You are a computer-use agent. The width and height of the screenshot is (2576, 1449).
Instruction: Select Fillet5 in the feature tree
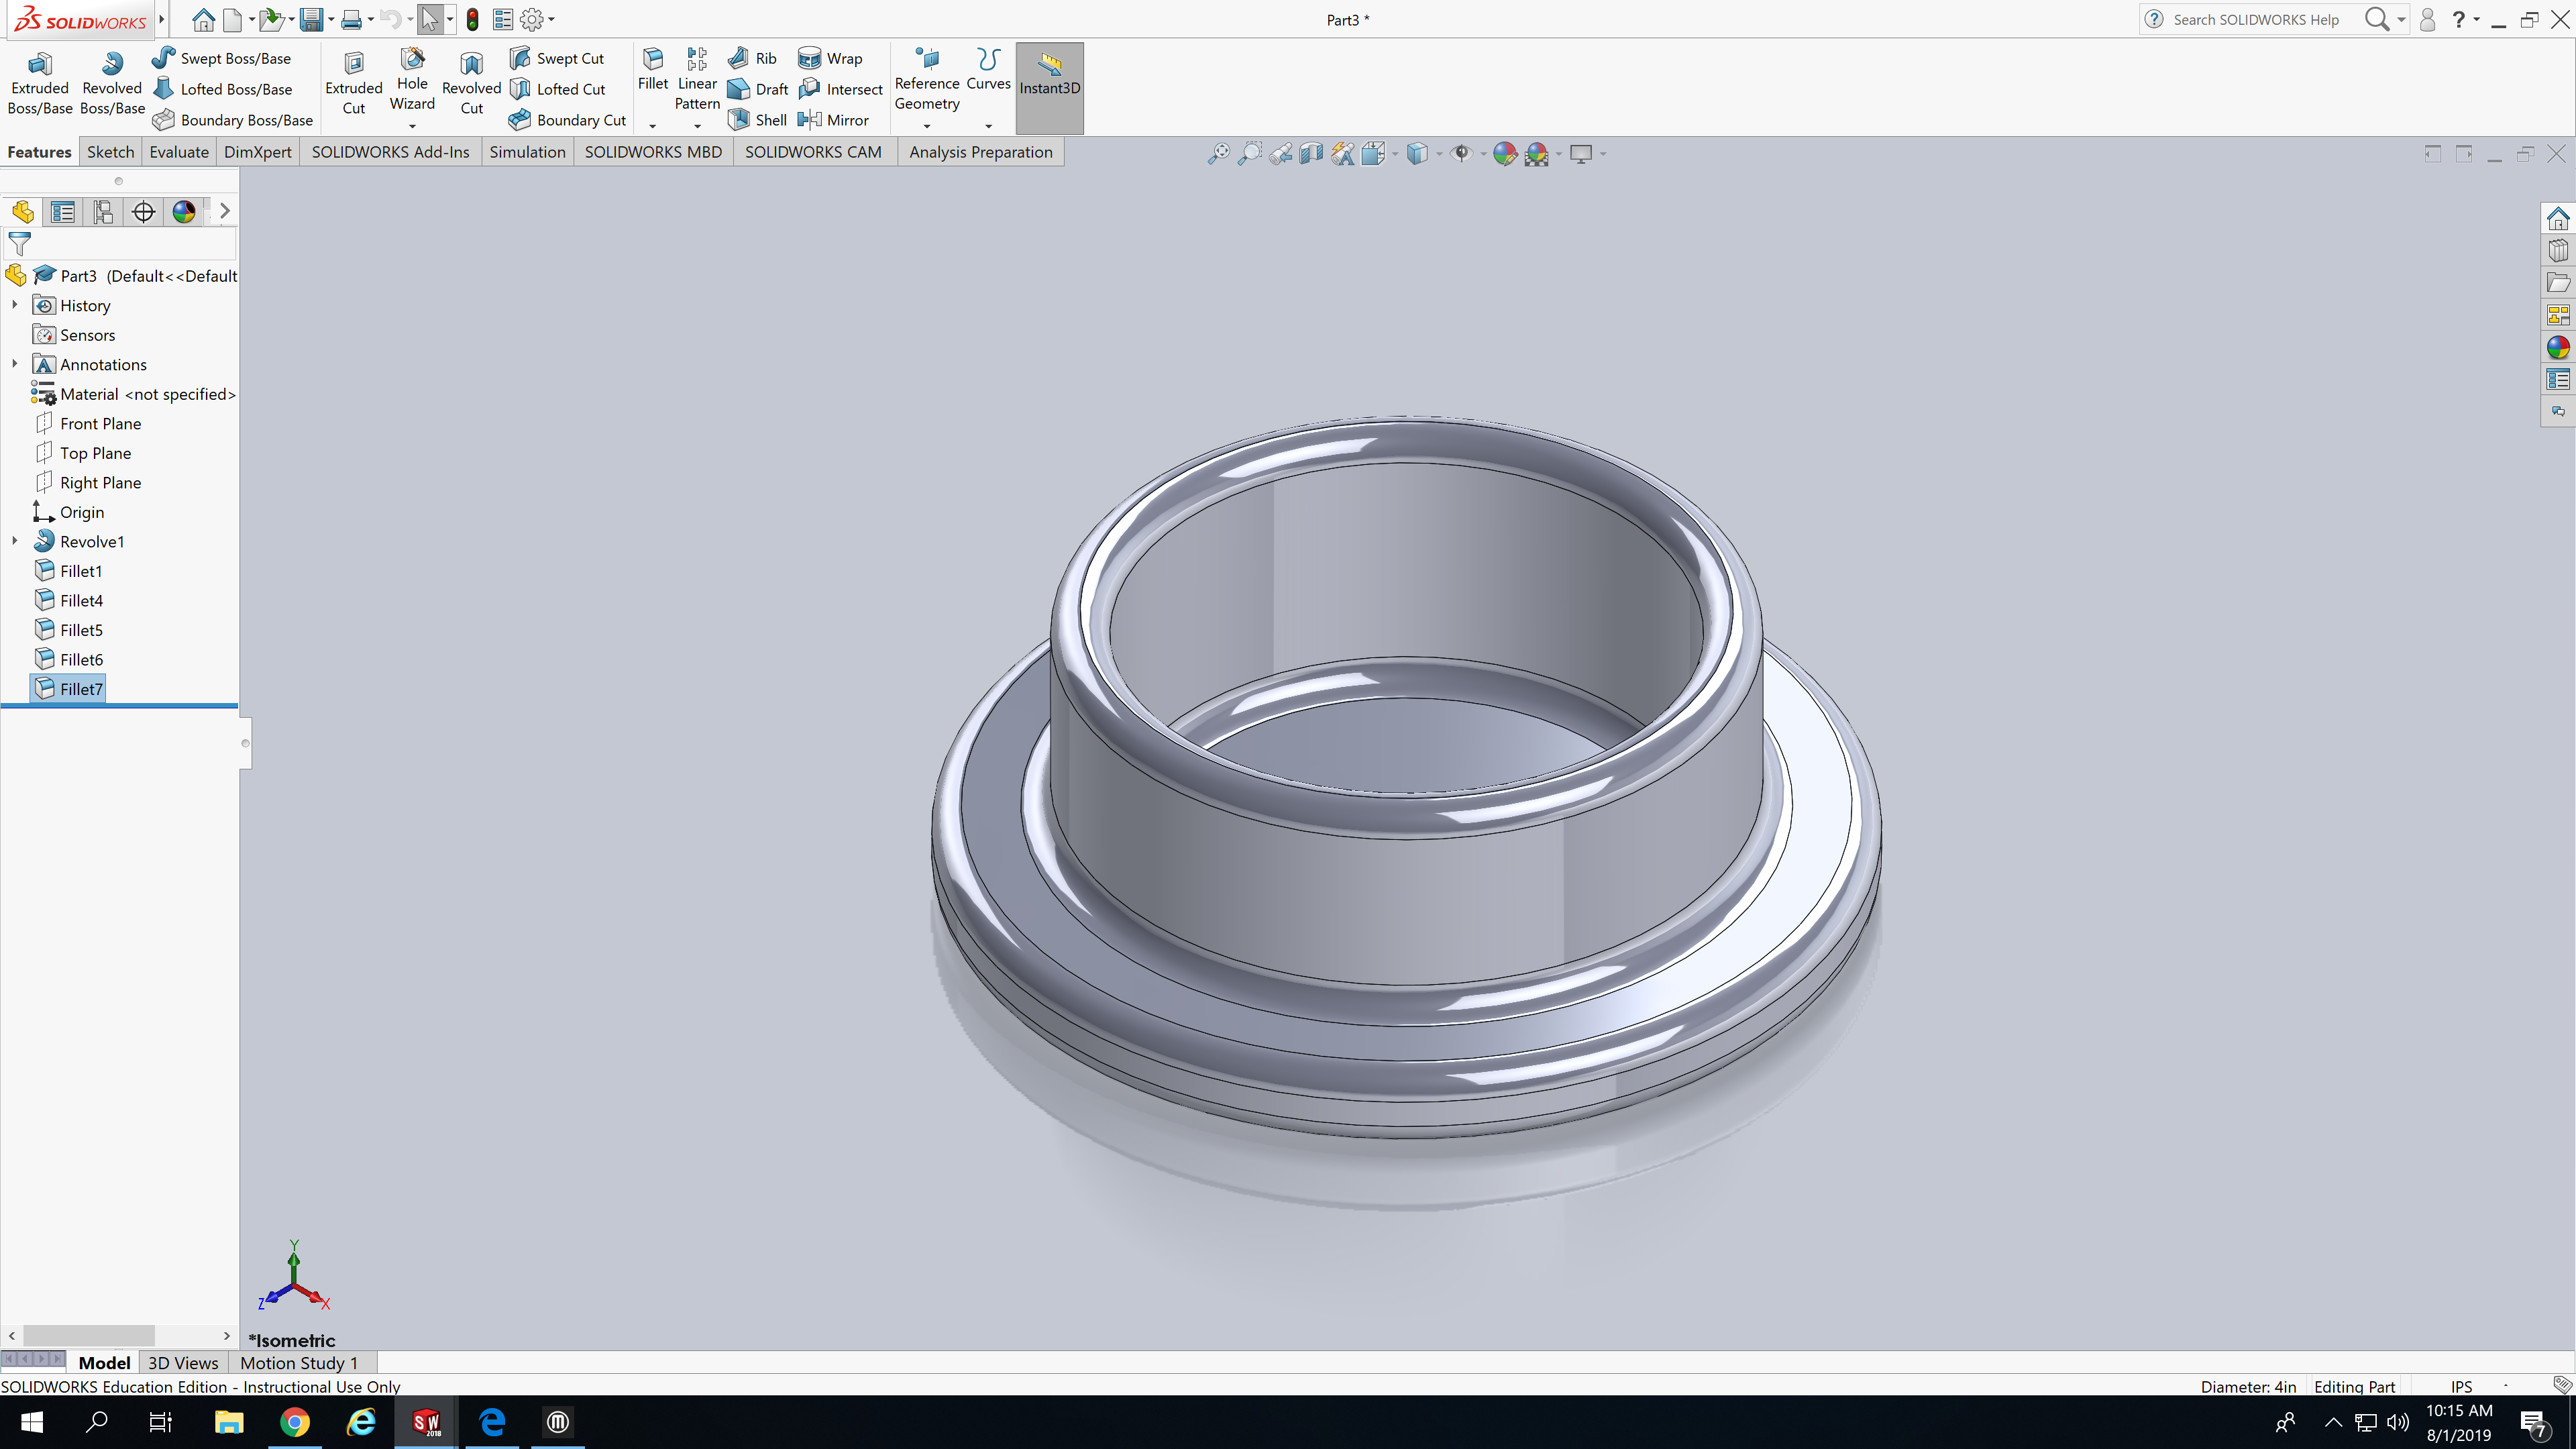point(81,630)
